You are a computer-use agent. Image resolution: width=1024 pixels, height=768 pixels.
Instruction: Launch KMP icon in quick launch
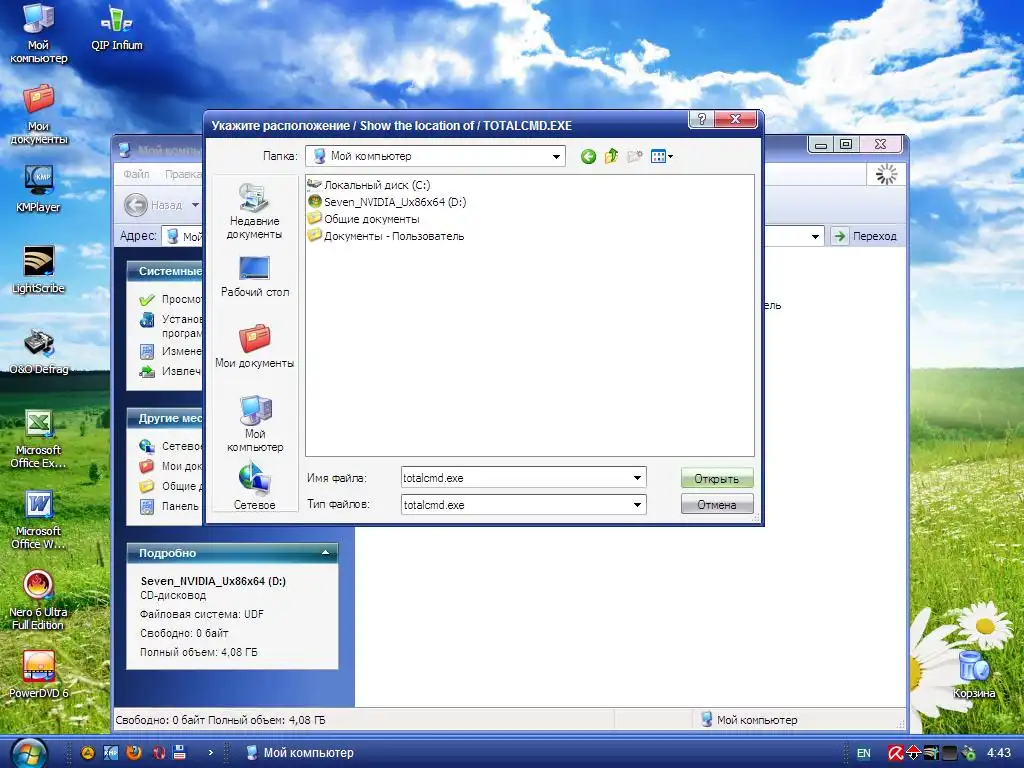coord(111,752)
